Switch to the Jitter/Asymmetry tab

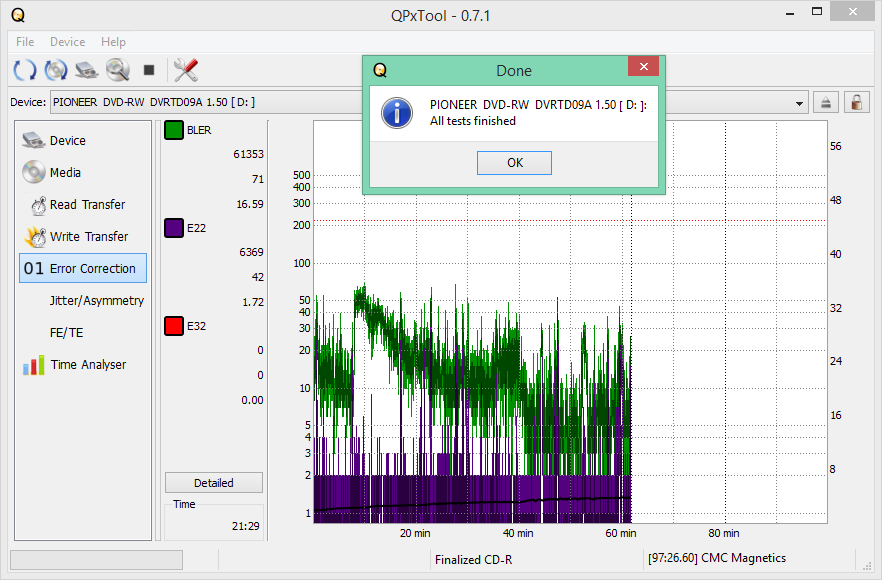point(97,300)
